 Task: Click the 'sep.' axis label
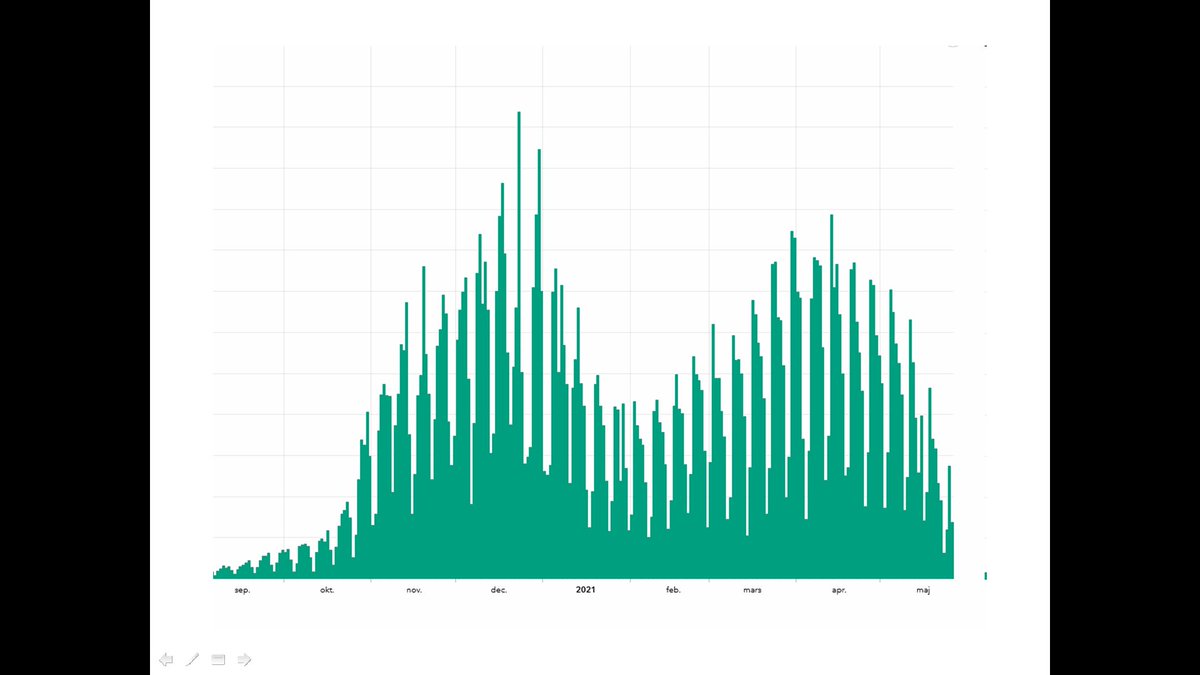[242, 590]
